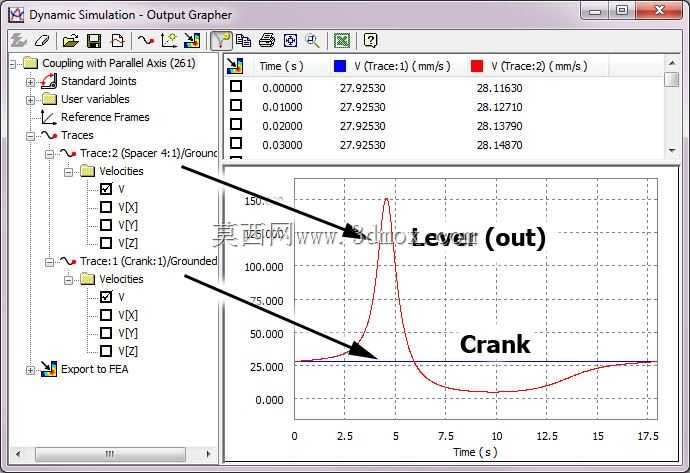Click the blue Trace:1 color swatch
This screenshot has width=690, height=473.
tap(340, 66)
